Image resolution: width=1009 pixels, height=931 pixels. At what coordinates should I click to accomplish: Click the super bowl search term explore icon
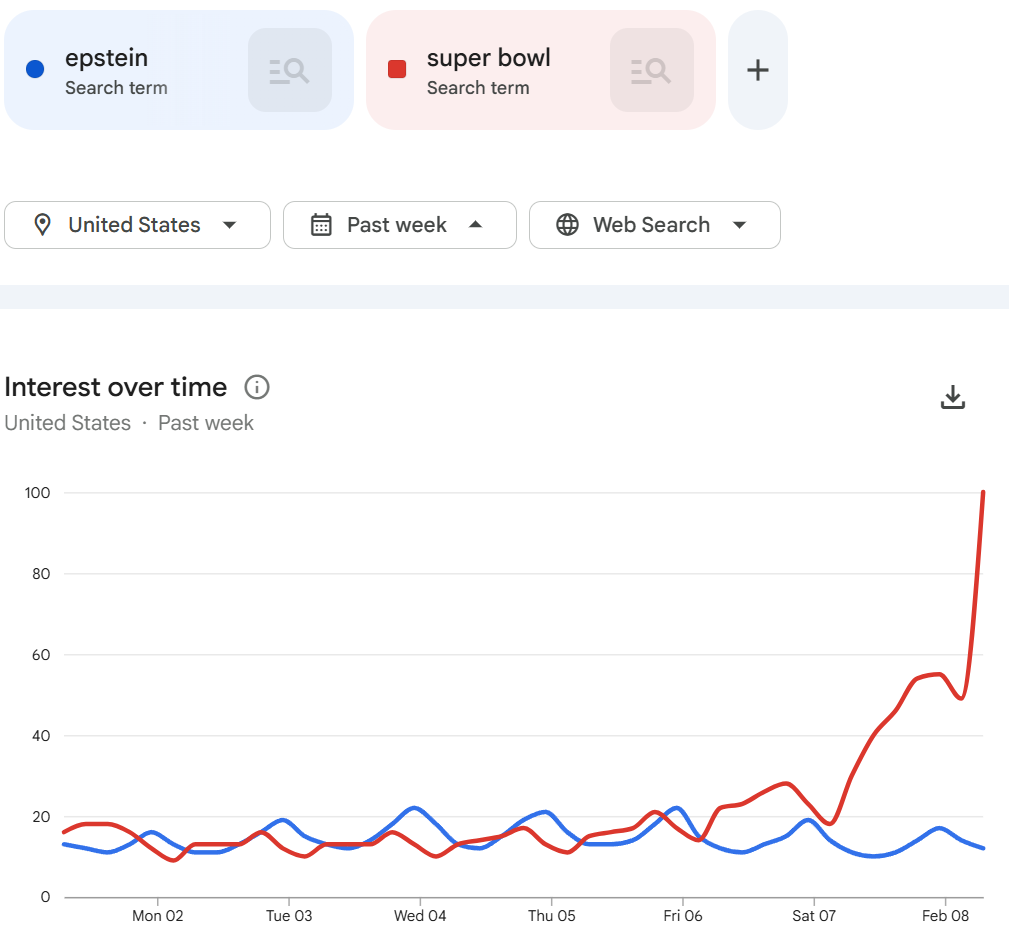coord(652,70)
